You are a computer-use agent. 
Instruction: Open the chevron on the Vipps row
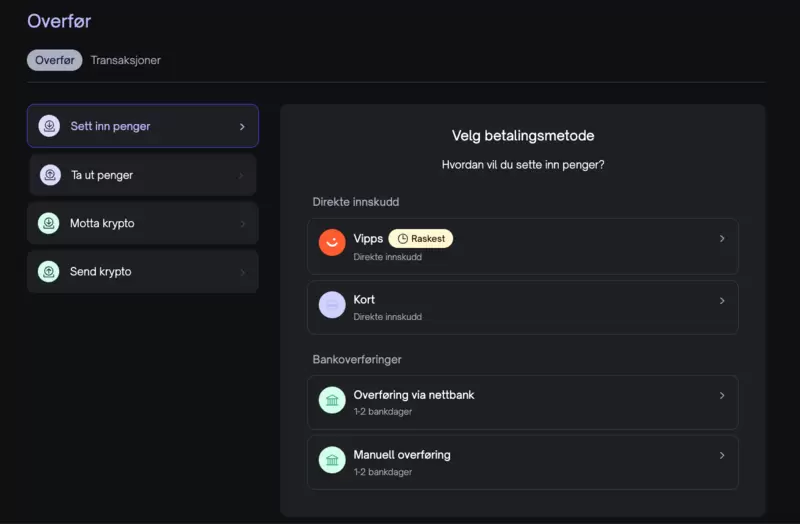click(722, 238)
